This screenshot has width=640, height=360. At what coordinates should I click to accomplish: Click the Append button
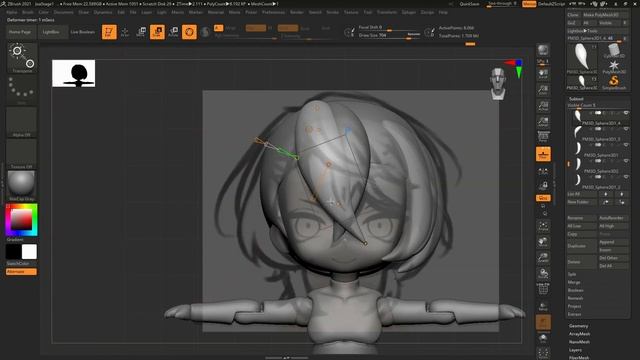613,242
